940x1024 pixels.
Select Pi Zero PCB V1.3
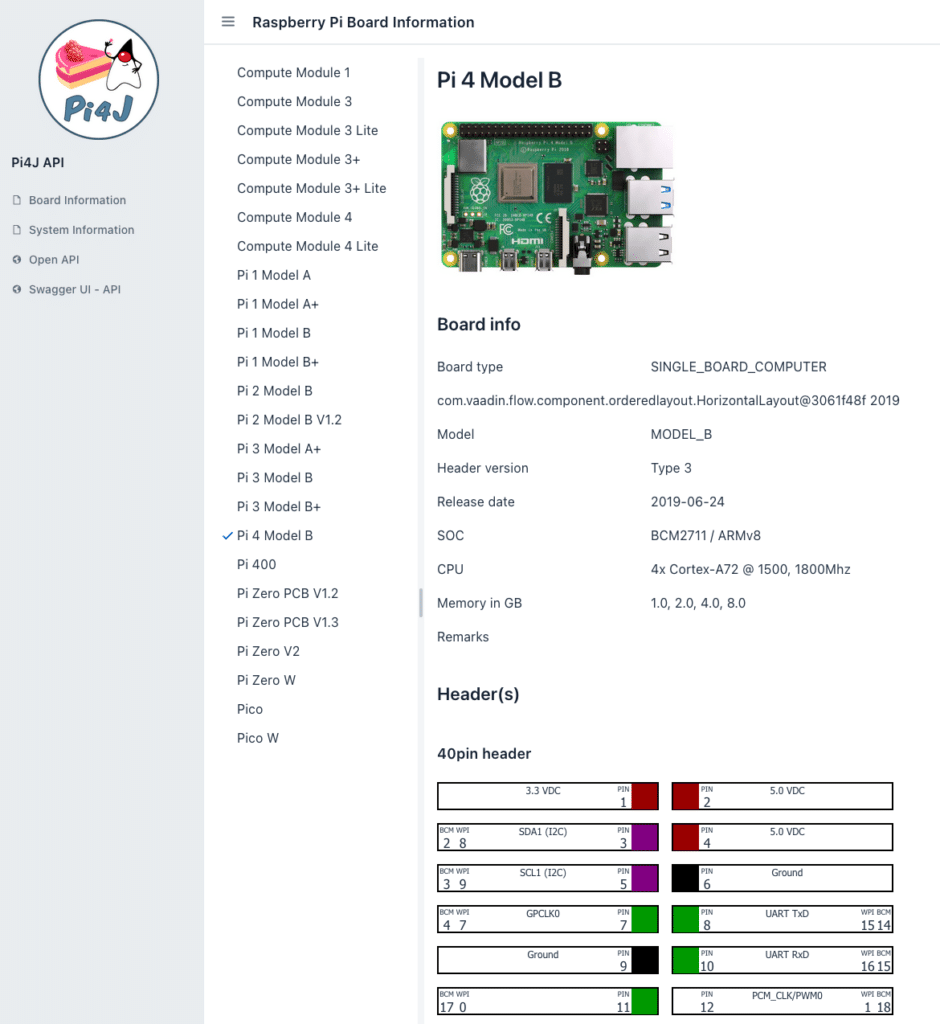pyautogui.click(x=287, y=622)
